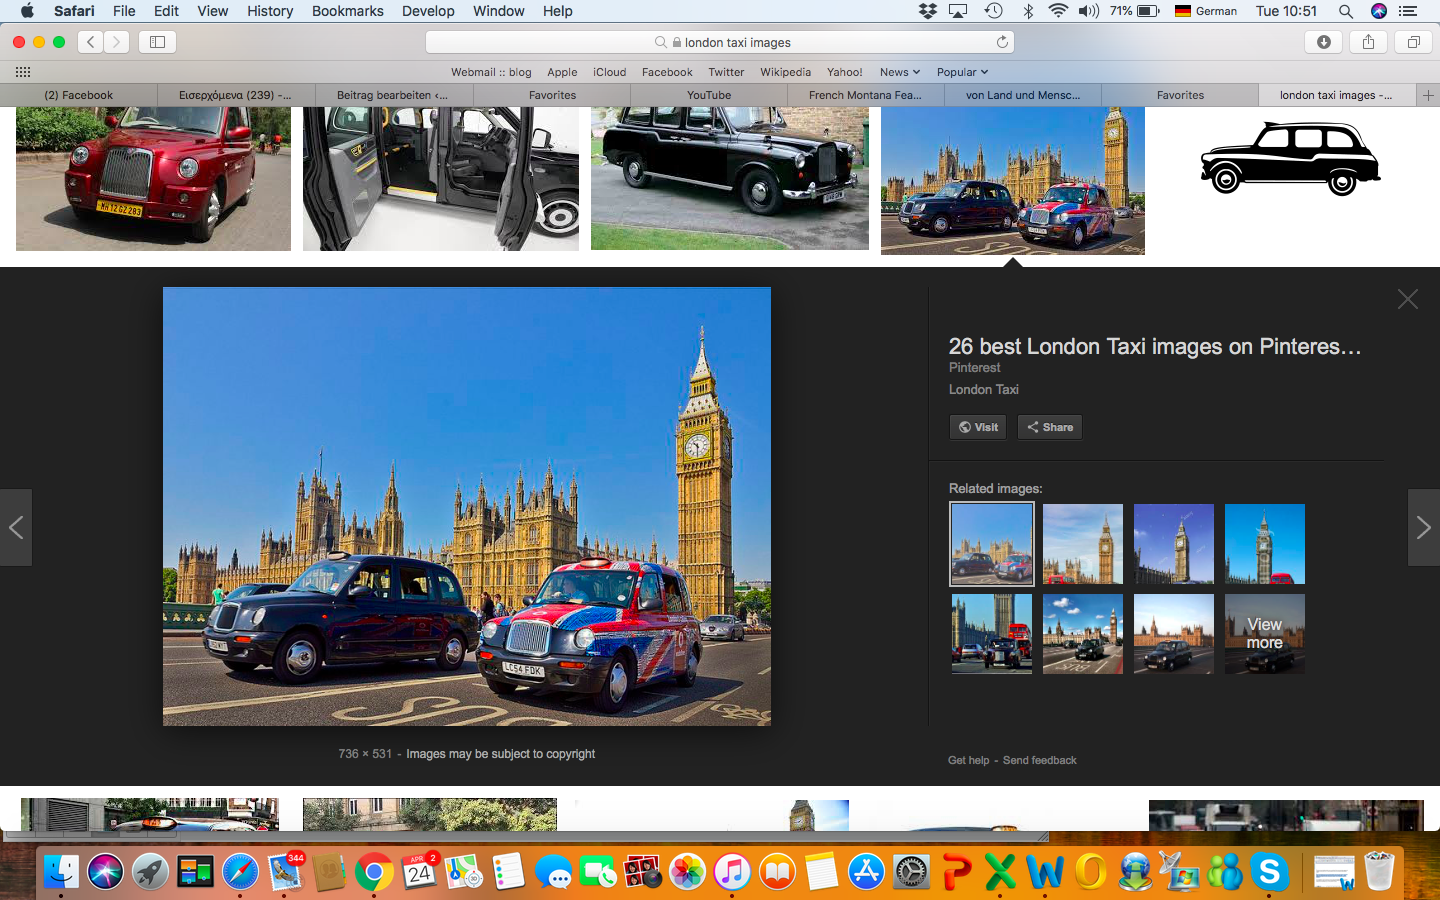Select the vintage black cab image result
This screenshot has width=1440, height=900.
point(730,178)
